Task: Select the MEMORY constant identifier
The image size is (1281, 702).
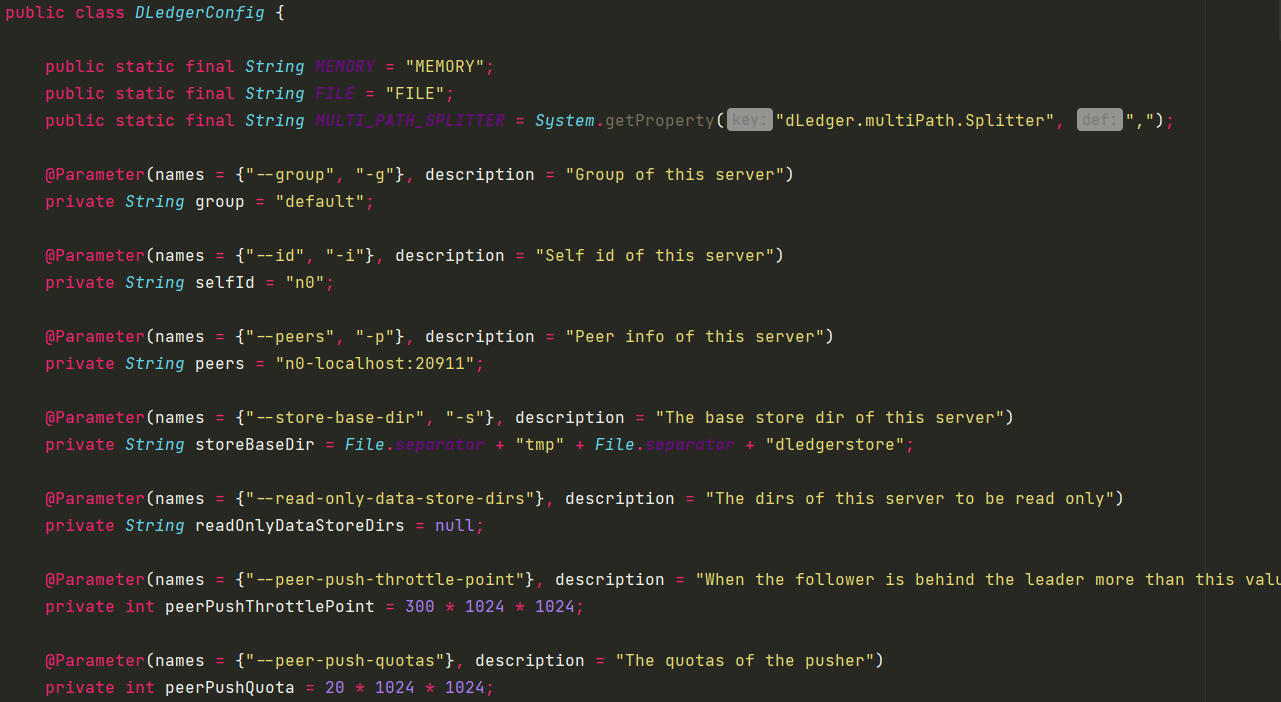Action: pos(344,66)
